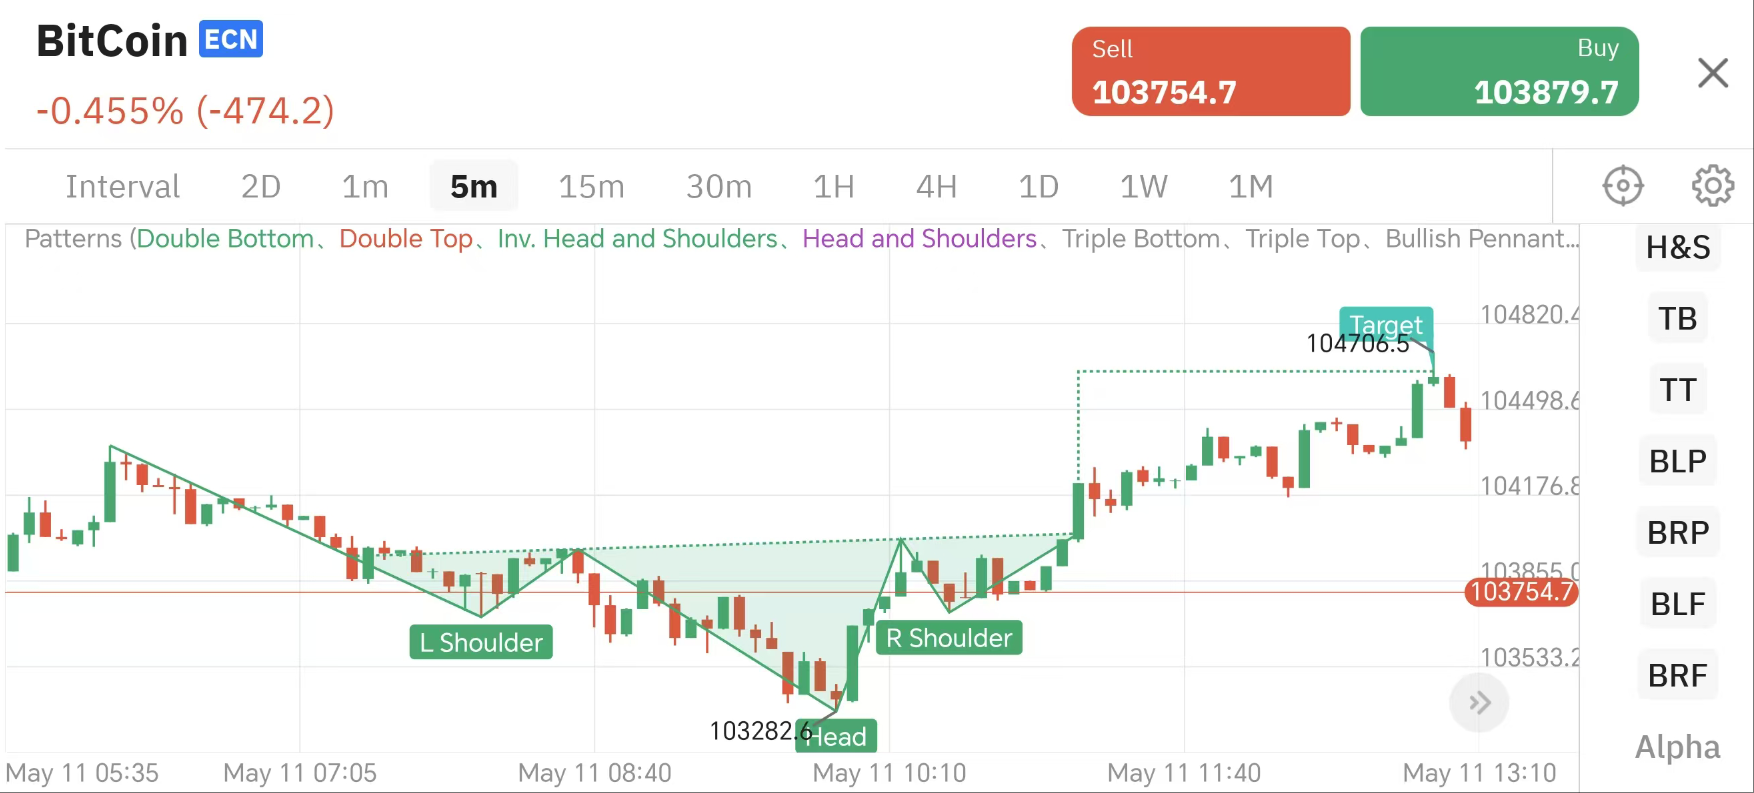Toggle the TT pattern button

1678,390
